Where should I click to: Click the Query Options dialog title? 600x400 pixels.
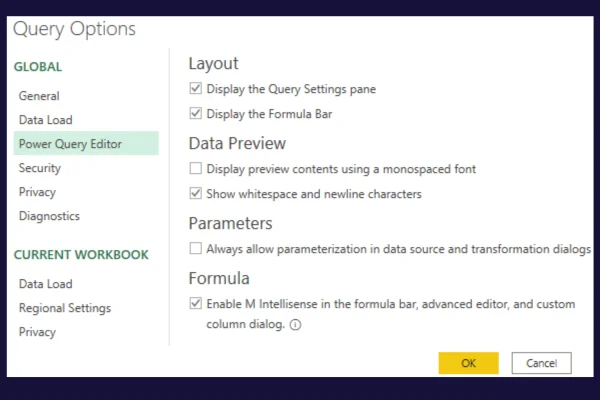74,29
